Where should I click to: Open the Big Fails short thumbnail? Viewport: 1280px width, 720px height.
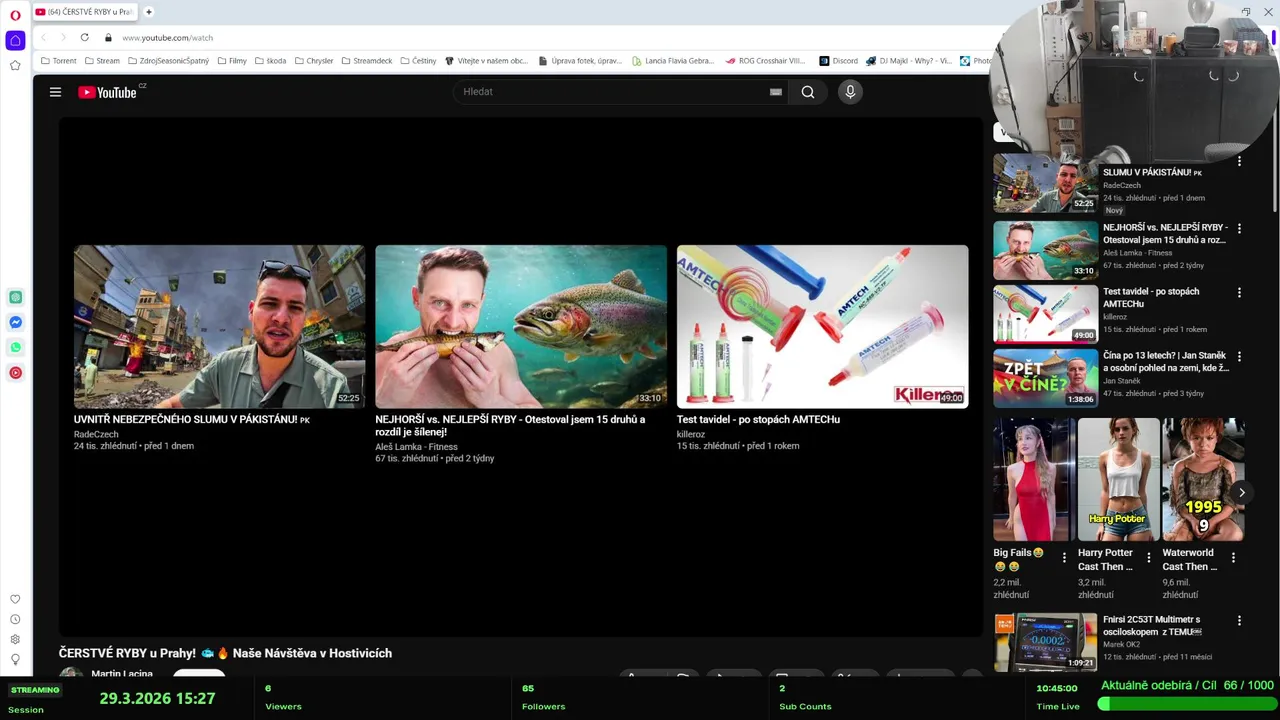pyautogui.click(x=1034, y=479)
